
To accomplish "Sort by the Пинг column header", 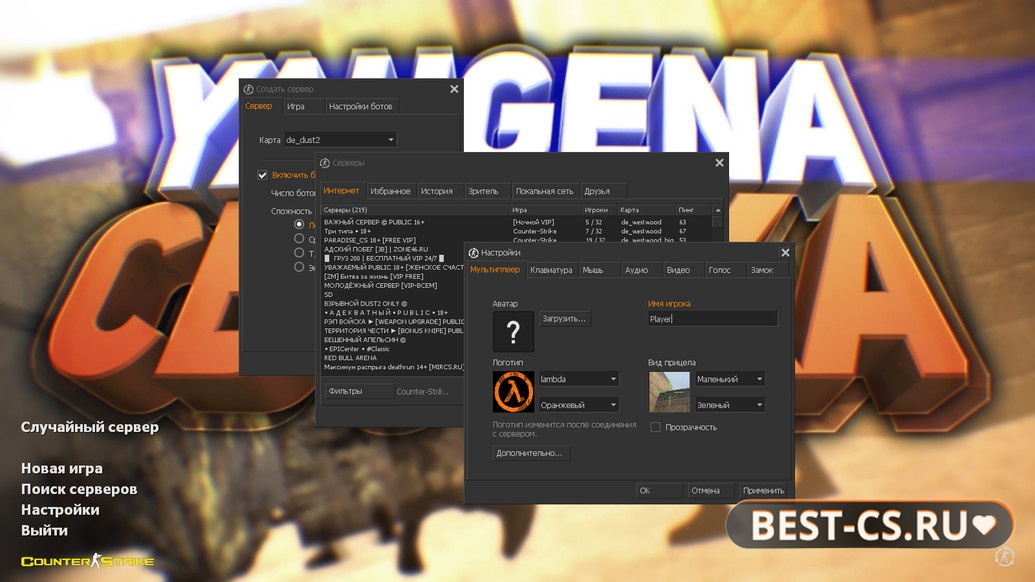I will pos(693,210).
